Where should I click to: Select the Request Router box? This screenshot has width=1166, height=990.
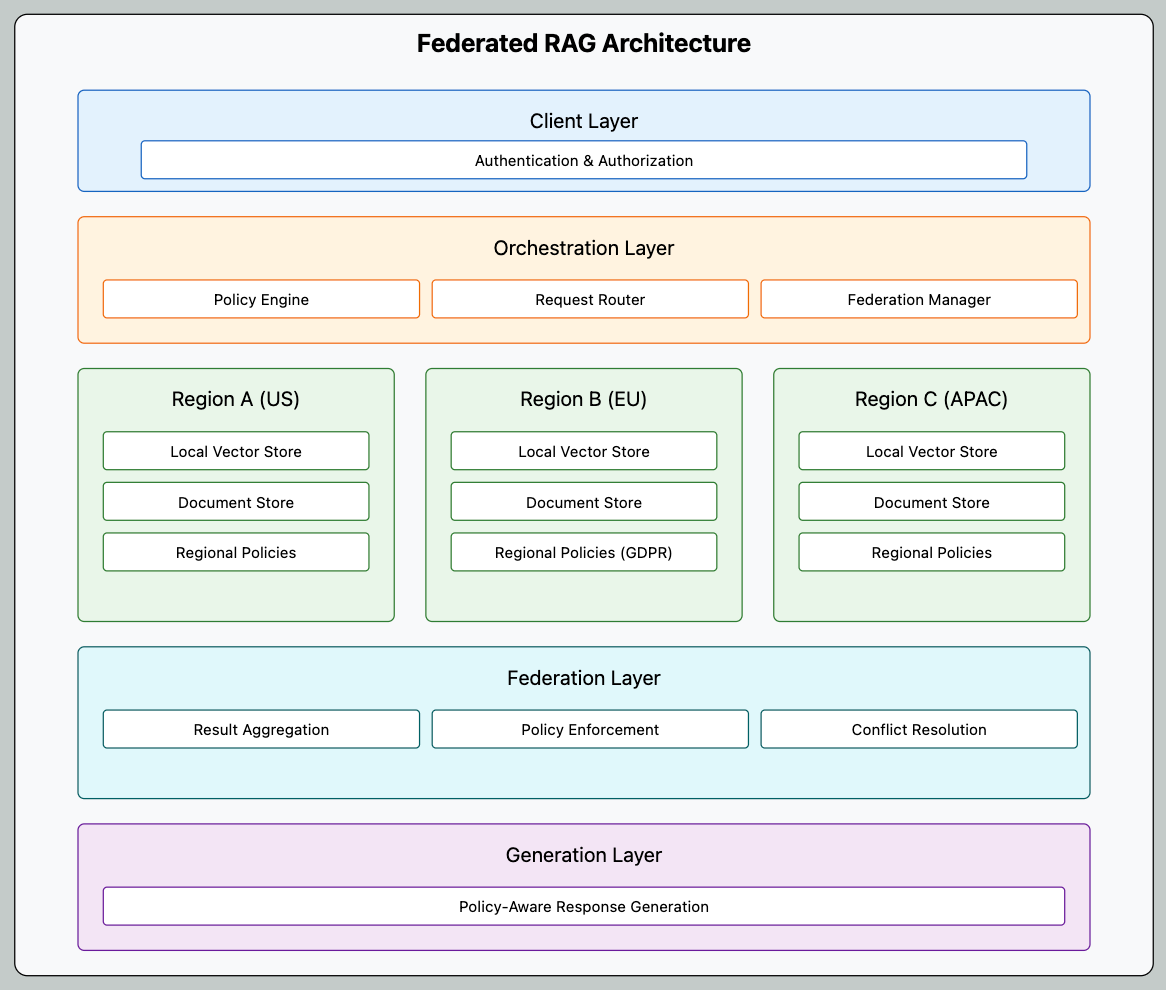coord(590,299)
